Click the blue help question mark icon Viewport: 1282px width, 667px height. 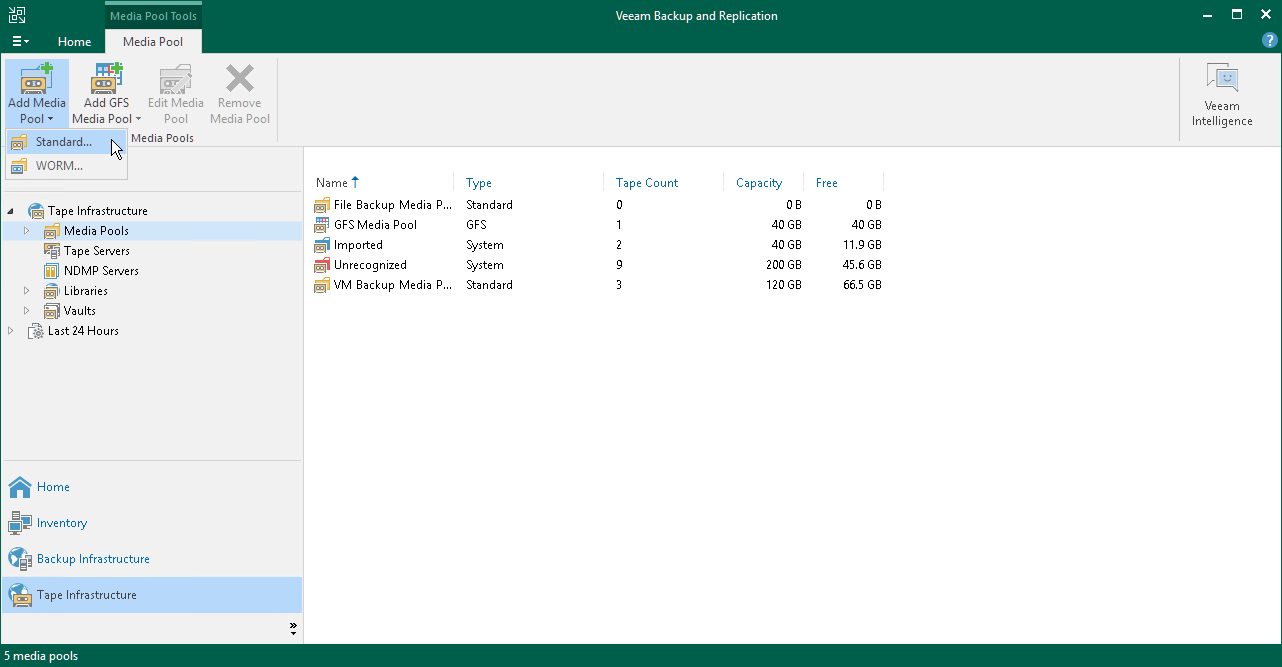click(x=1269, y=40)
